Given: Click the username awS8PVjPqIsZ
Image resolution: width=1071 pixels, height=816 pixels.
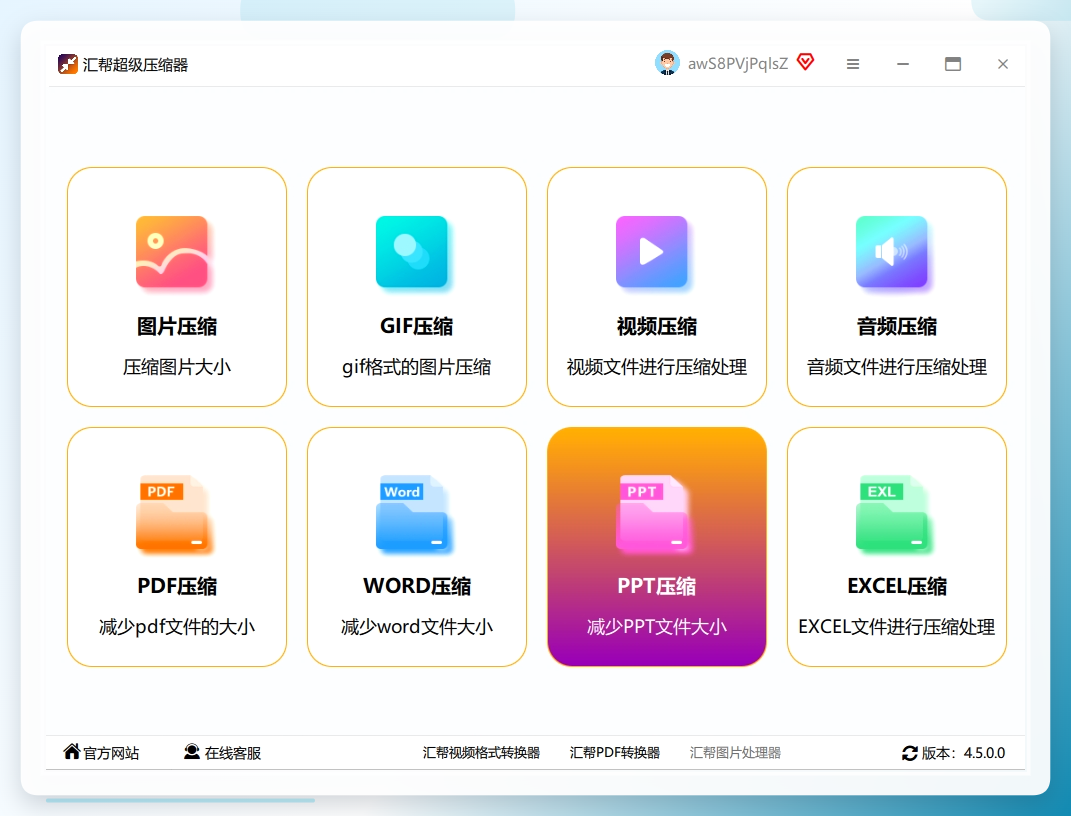Looking at the screenshot, I should pos(738,64).
